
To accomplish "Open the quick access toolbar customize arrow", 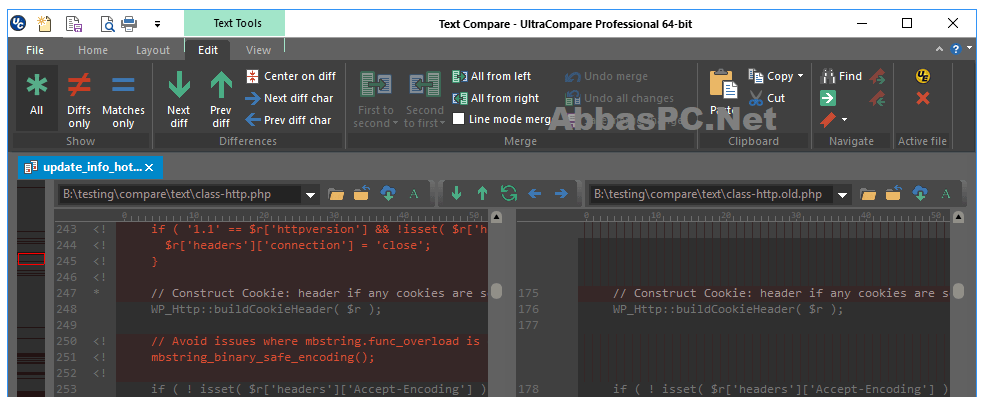I will pos(157,25).
